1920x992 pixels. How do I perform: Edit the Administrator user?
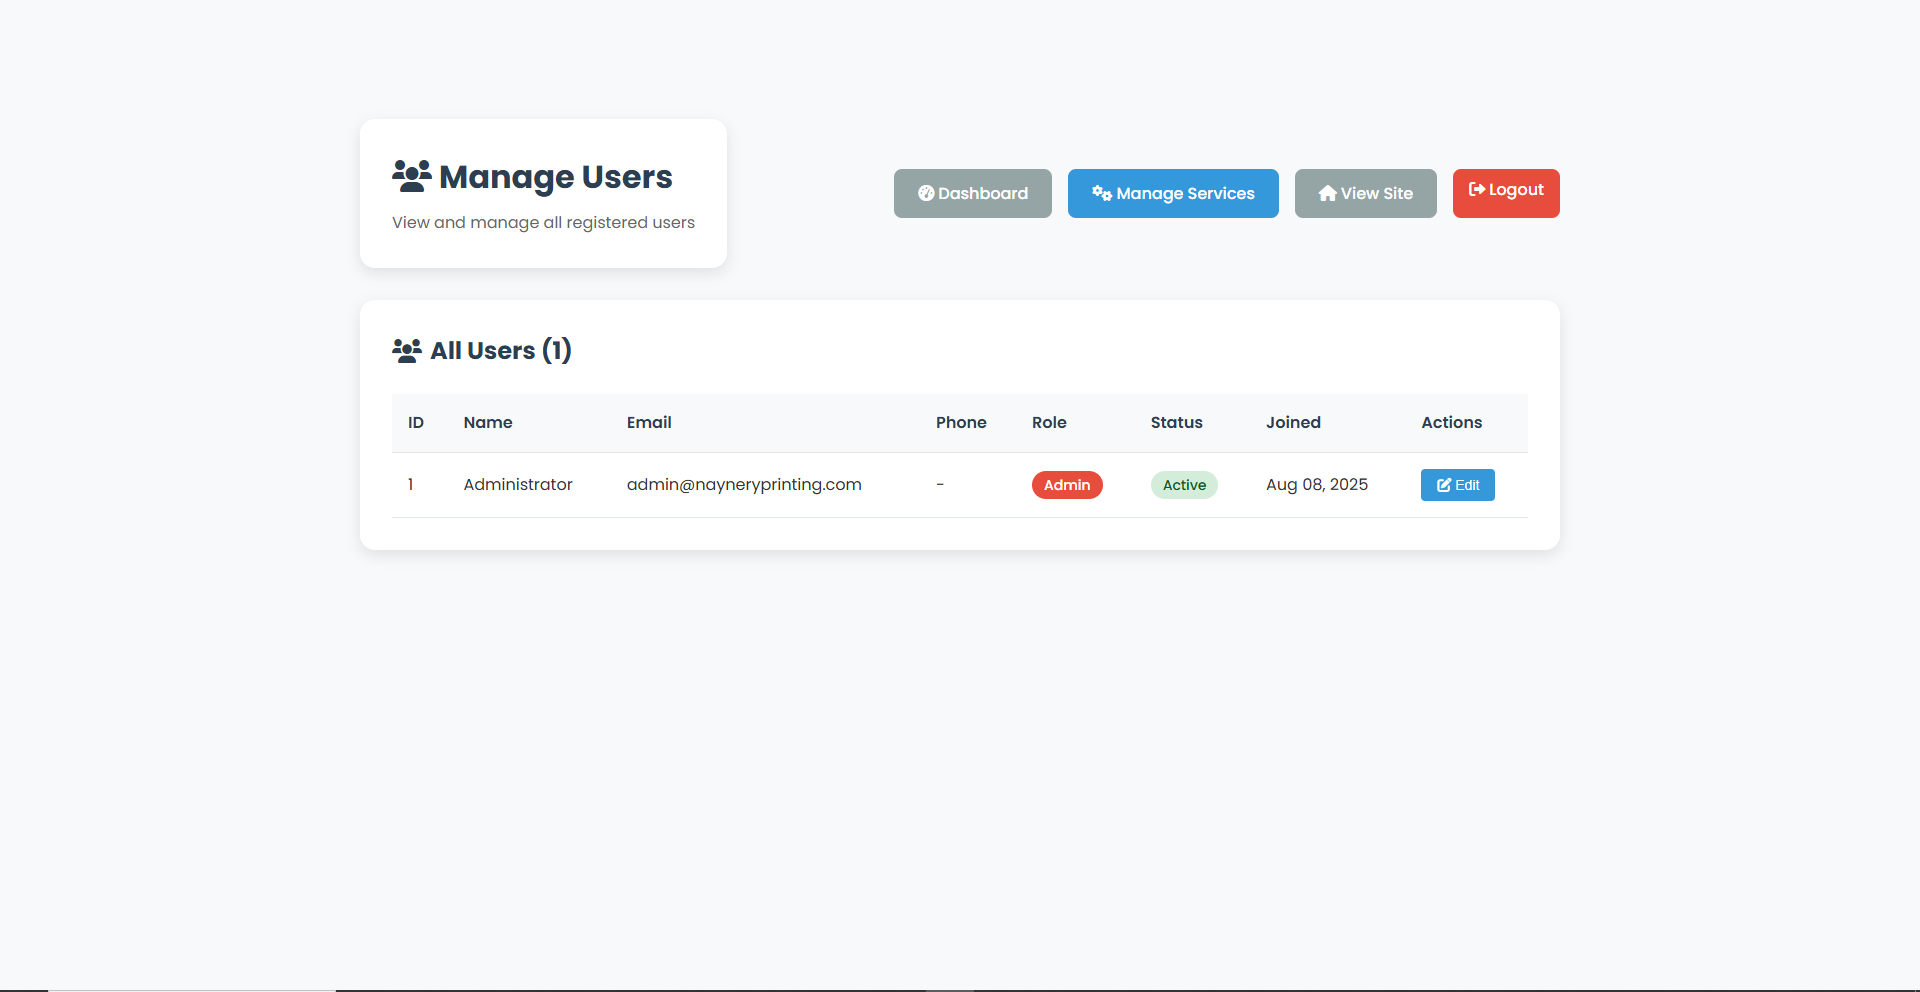click(x=1457, y=485)
